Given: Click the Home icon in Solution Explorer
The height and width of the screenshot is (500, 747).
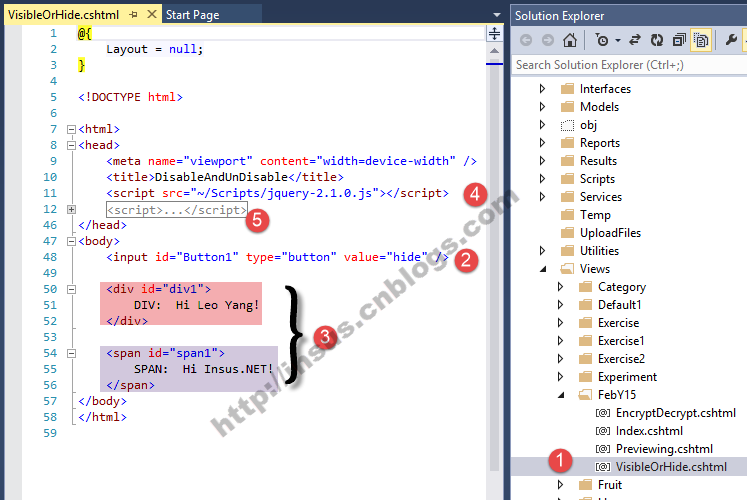Looking at the screenshot, I should pyautogui.click(x=570, y=40).
